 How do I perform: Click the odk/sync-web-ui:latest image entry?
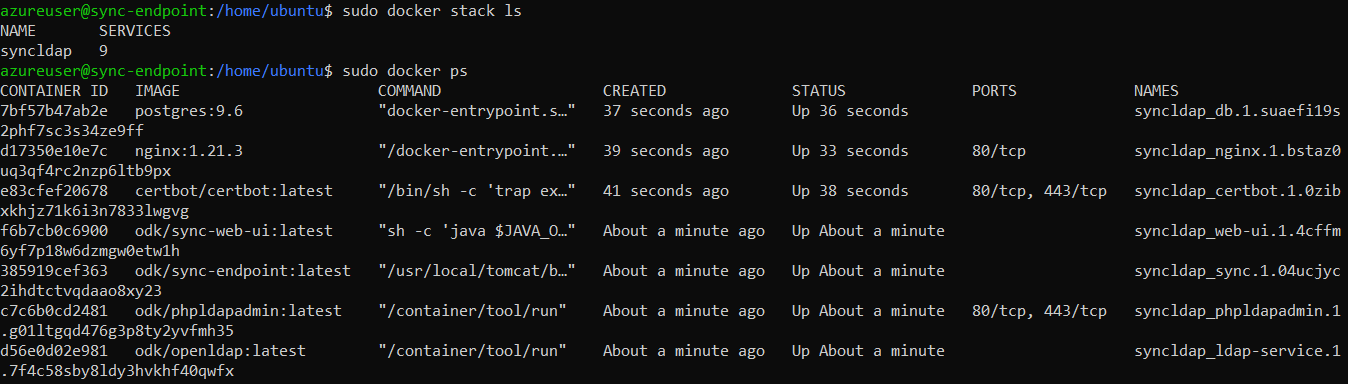coord(234,231)
